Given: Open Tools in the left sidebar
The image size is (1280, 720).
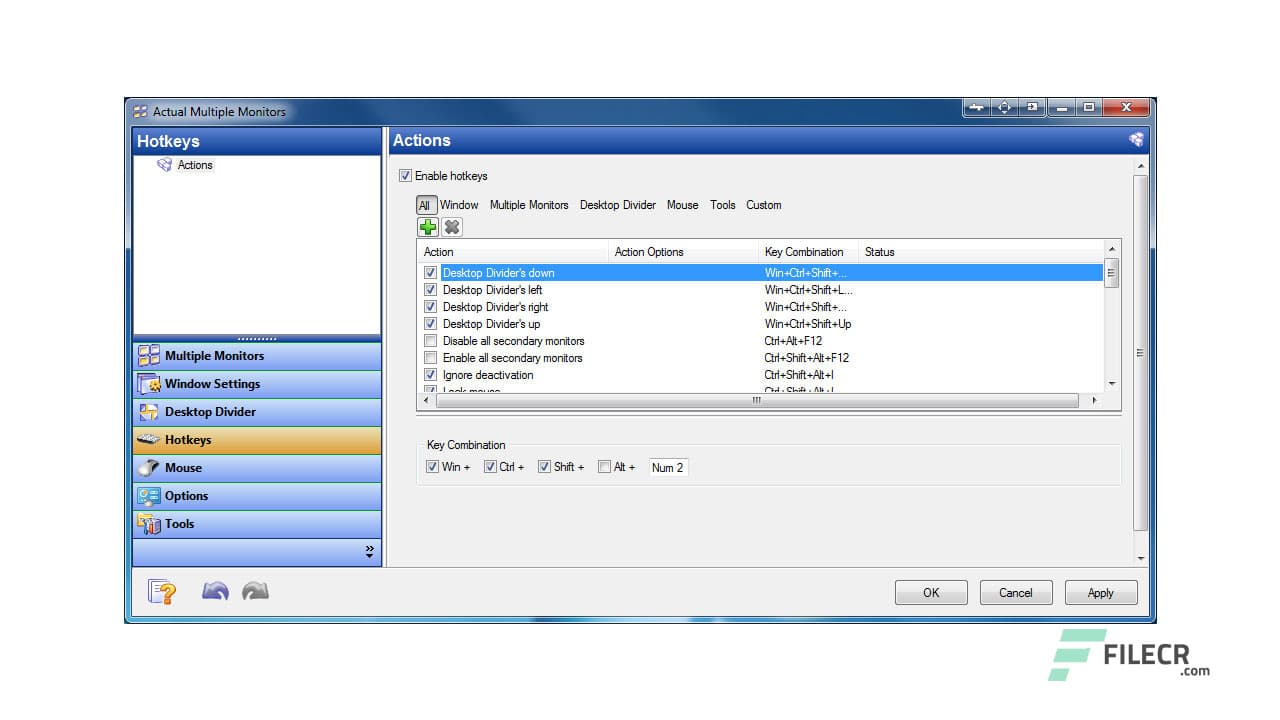Looking at the screenshot, I should click(x=257, y=524).
